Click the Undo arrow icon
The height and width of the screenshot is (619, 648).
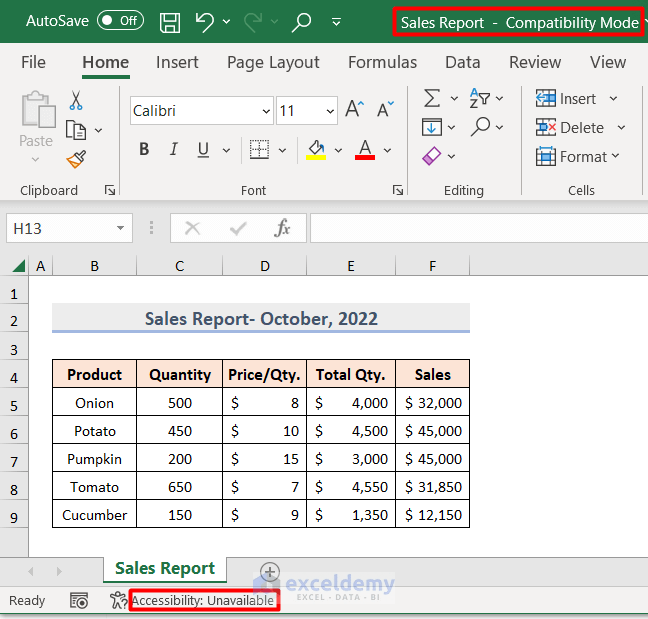[204, 21]
